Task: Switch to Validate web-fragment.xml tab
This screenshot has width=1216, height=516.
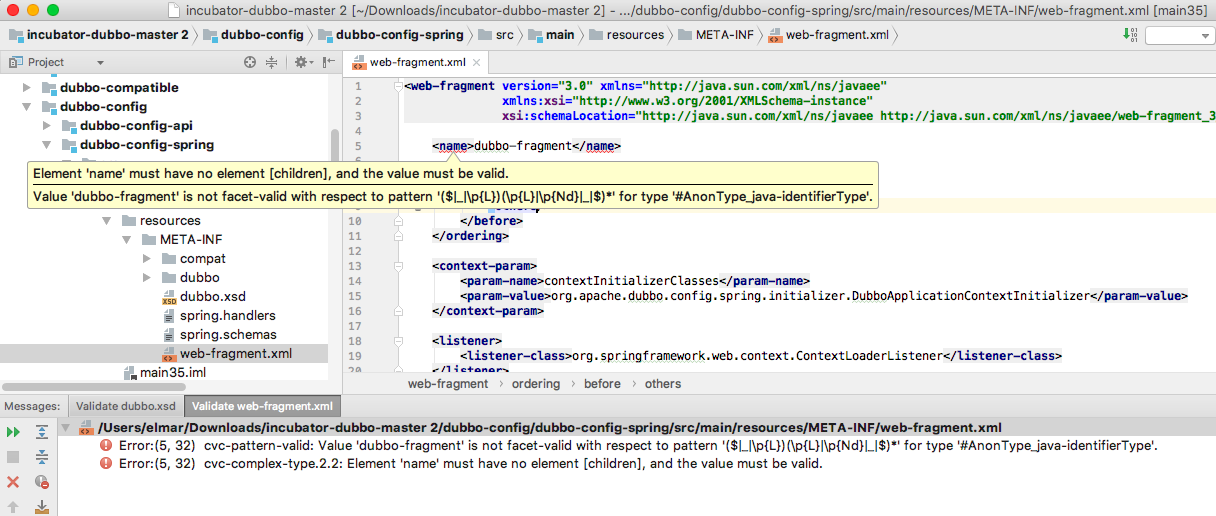Action: (x=262, y=406)
